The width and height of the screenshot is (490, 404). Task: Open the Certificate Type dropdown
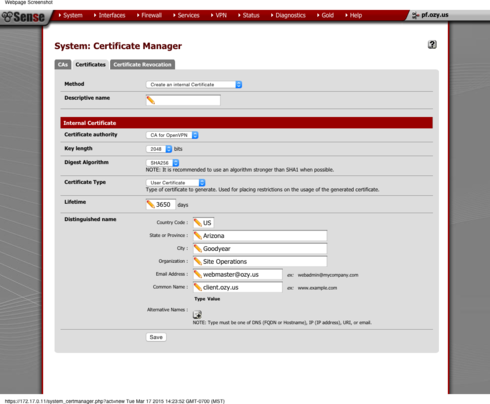coord(175,182)
